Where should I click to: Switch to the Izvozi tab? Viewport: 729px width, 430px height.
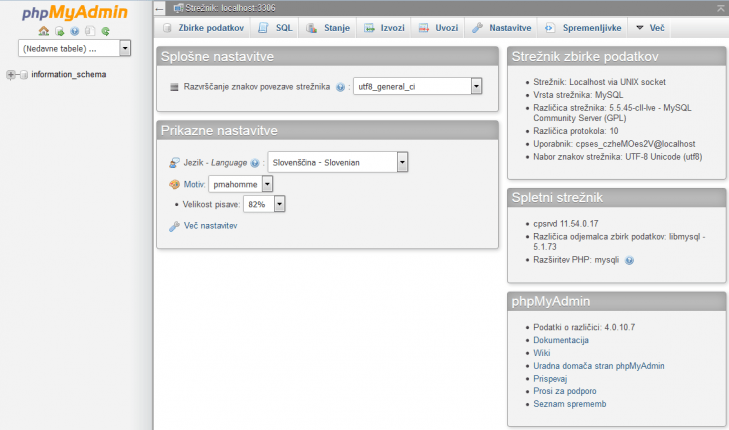tap(384, 28)
